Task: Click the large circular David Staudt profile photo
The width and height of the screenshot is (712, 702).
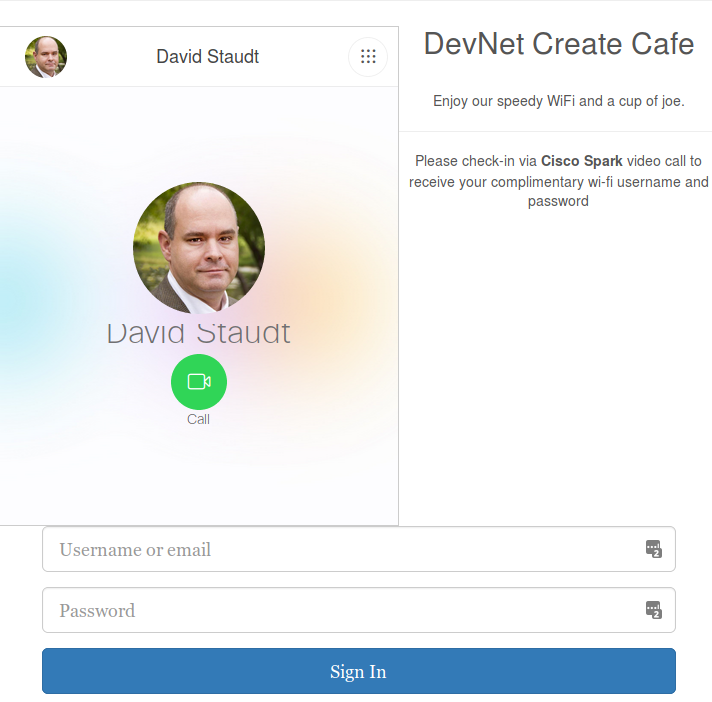Action: point(199,248)
